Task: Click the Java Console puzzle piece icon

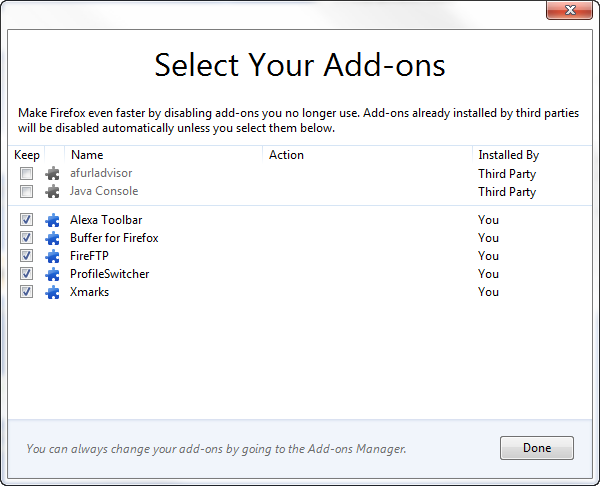Action: point(52,192)
